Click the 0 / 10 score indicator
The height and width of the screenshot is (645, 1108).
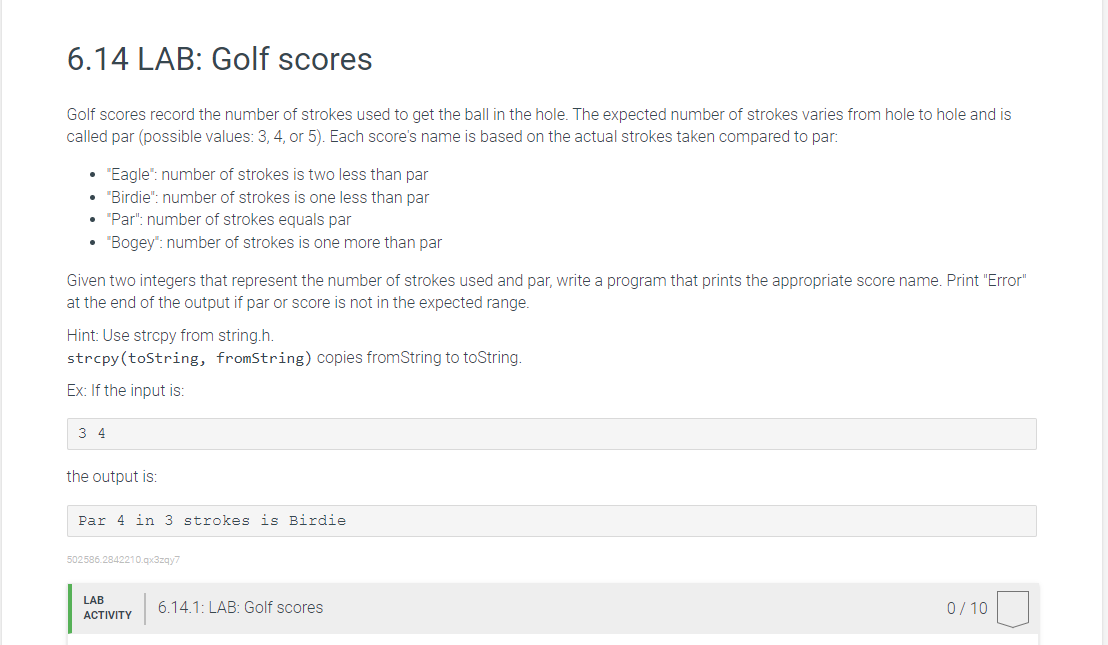(x=966, y=608)
